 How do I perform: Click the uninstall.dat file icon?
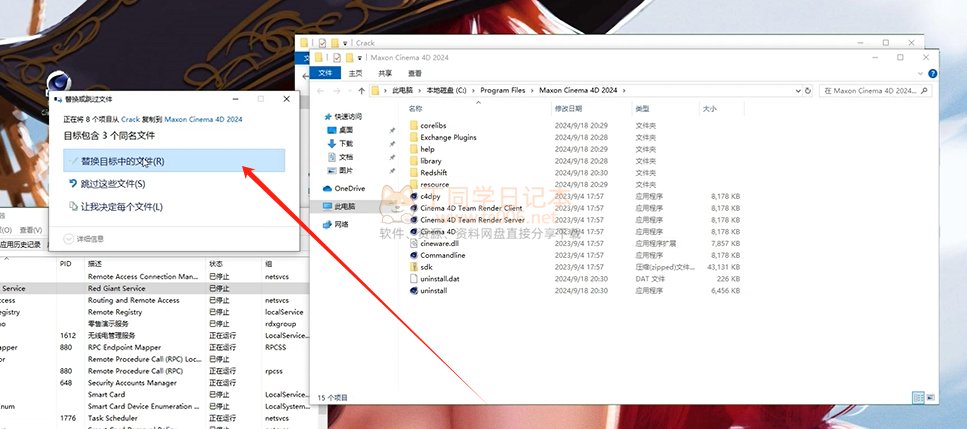(414, 279)
